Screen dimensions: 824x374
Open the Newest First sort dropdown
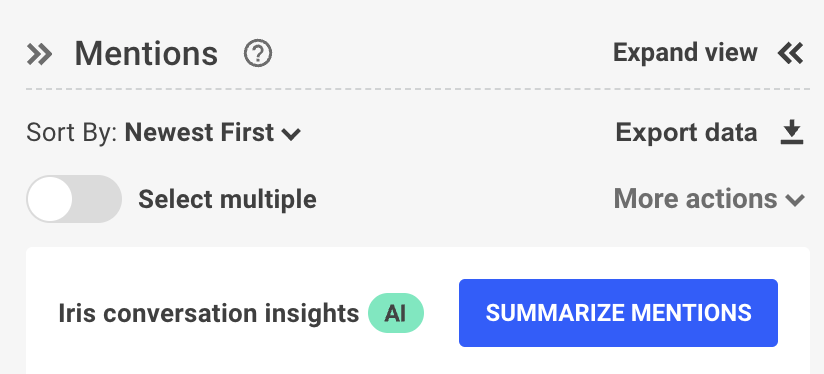(x=212, y=133)
